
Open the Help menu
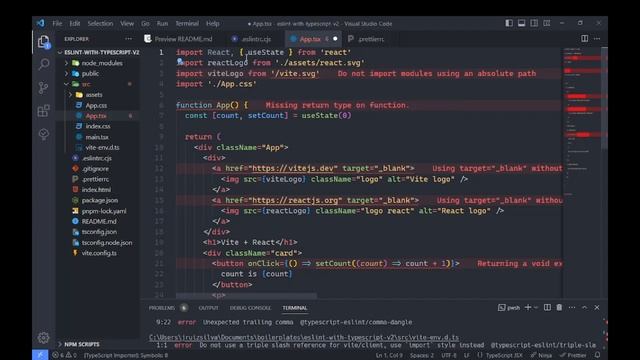point(213,24)
